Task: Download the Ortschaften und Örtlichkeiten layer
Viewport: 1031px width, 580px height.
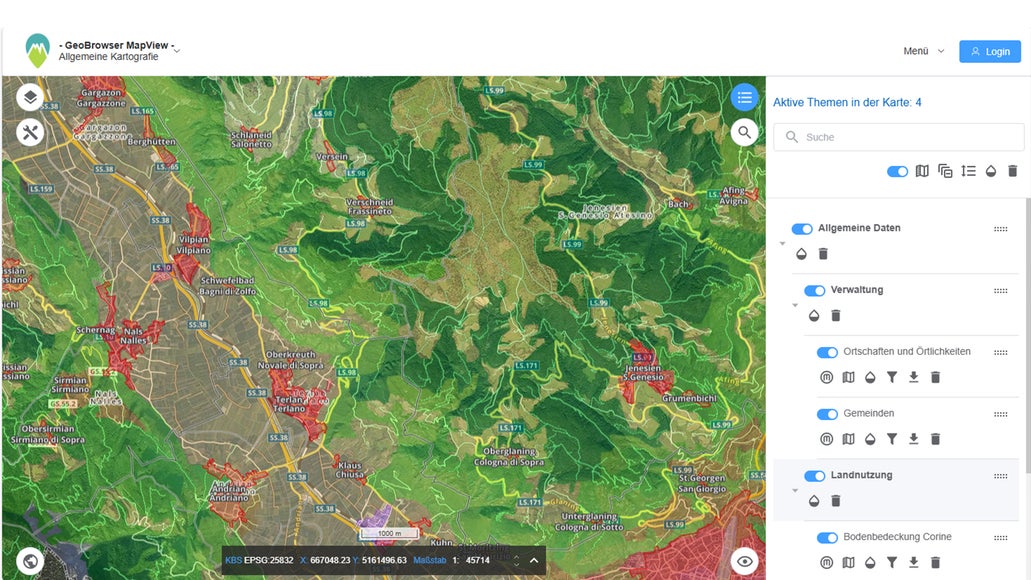Action: 913,377
